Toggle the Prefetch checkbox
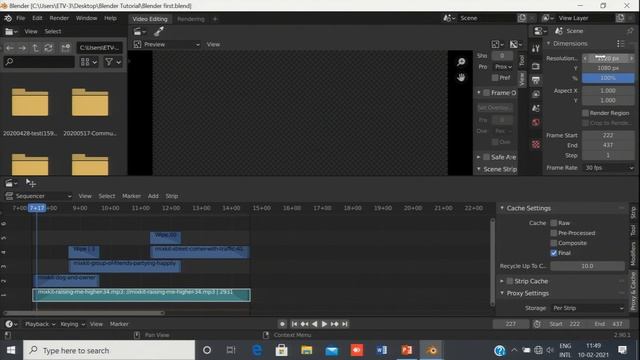 click(x=495, y=78)
